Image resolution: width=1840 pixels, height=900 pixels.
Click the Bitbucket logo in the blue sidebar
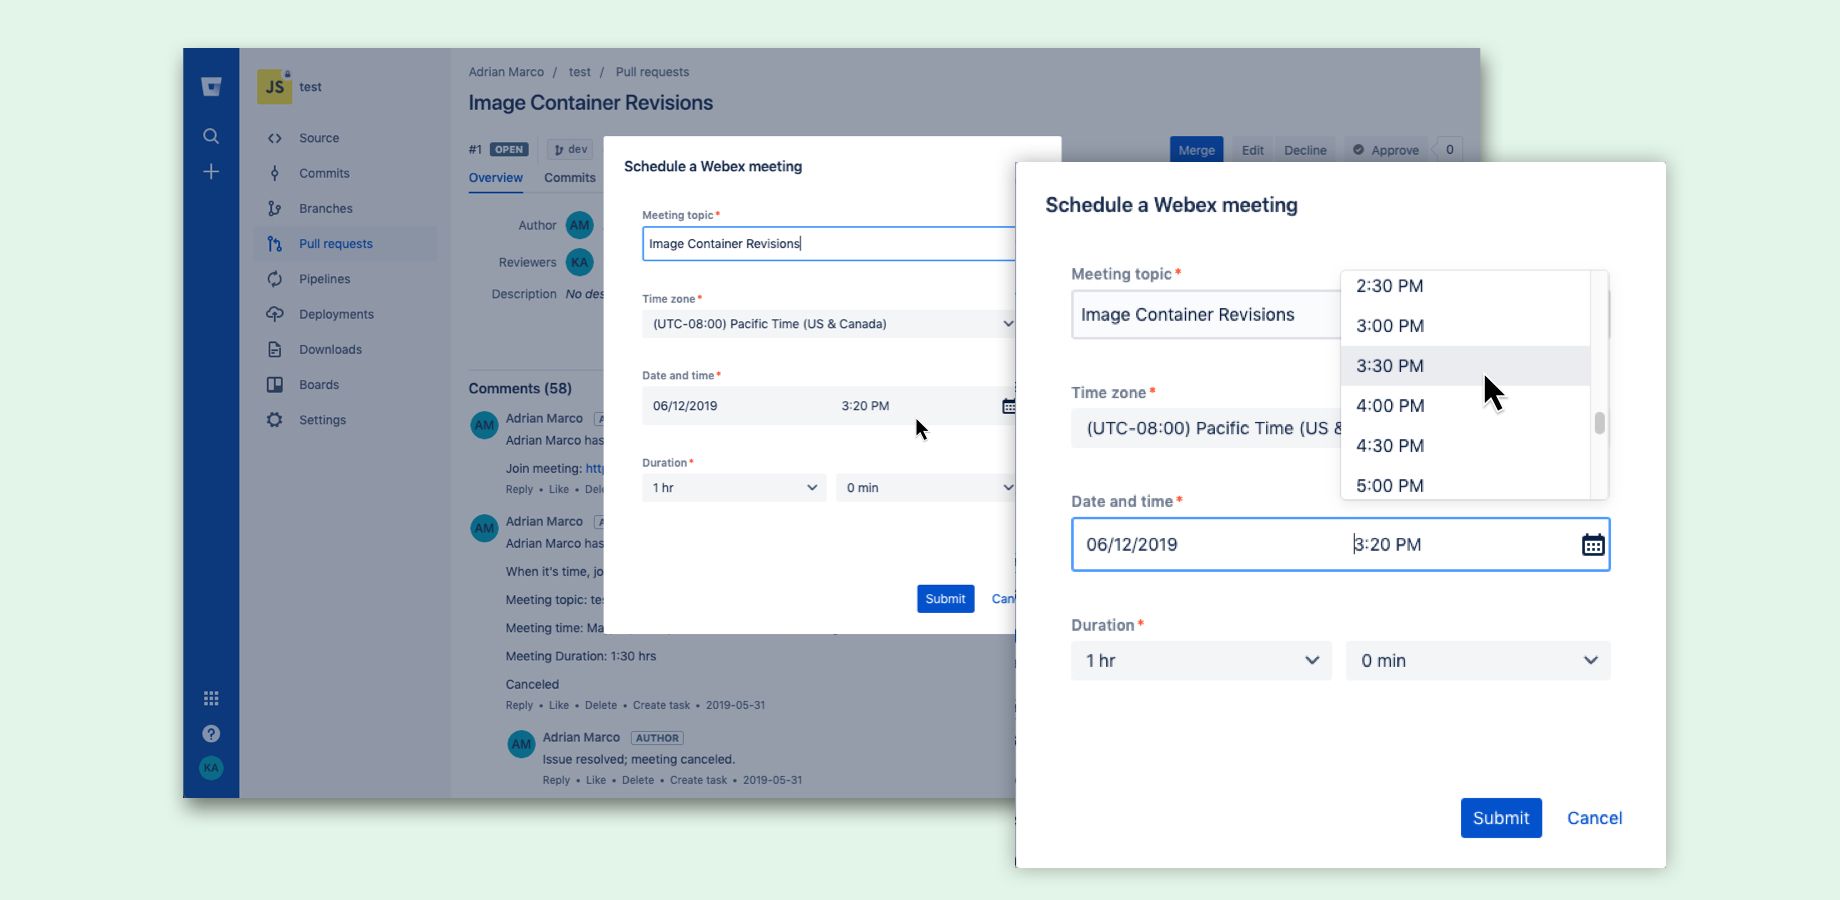click(x=211, y=87)
